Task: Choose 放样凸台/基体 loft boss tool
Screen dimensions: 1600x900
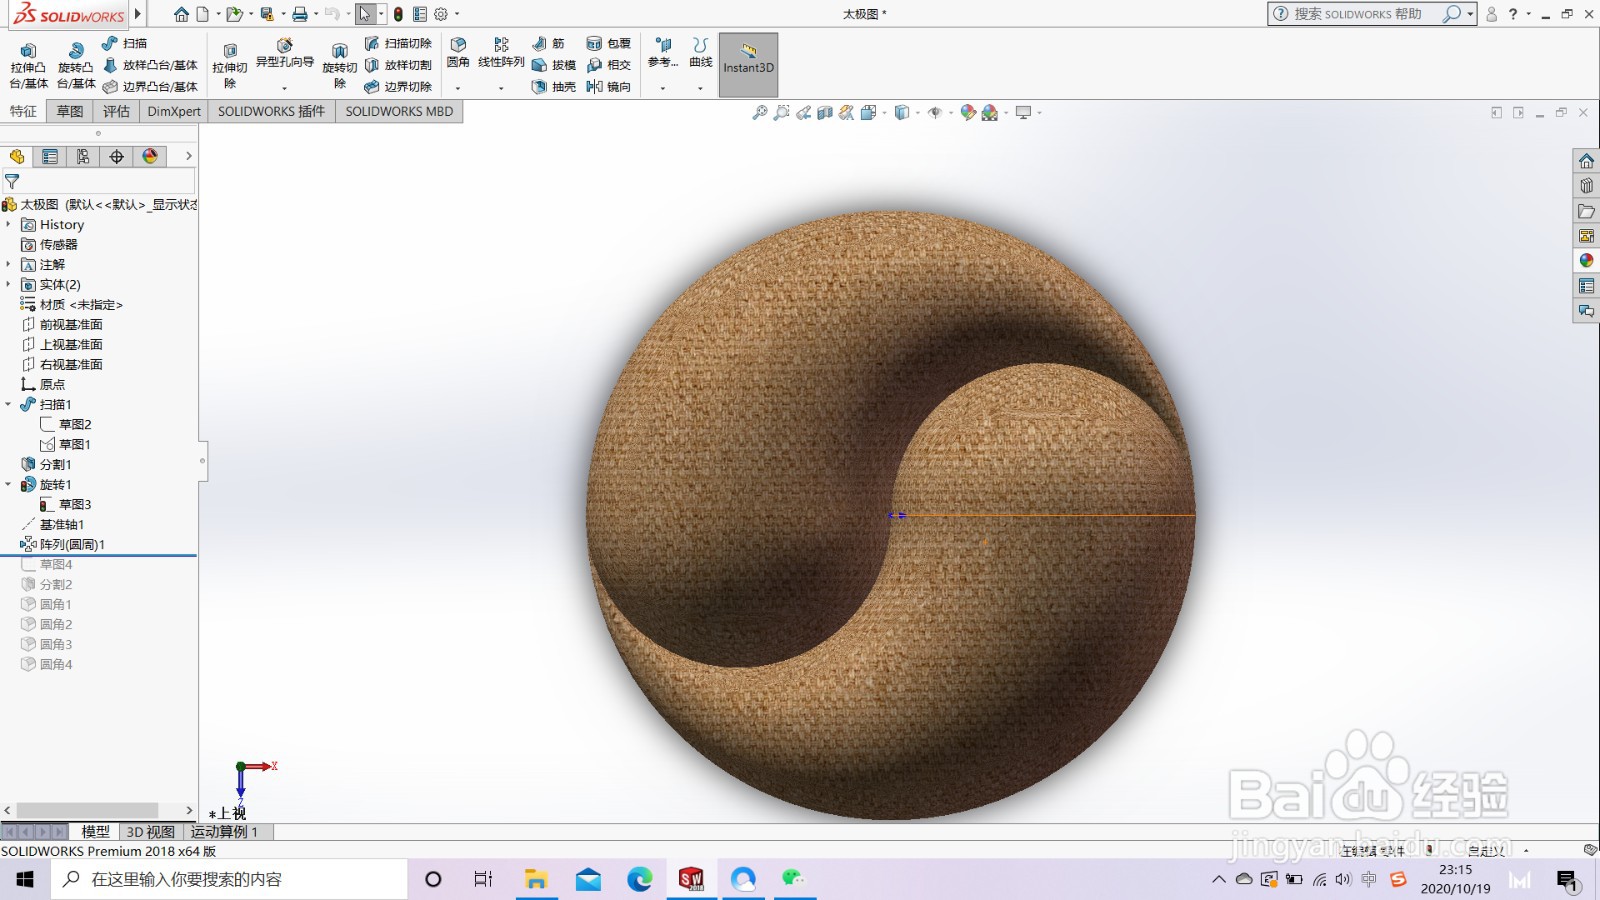Action: pyautogui.click(x=150, y=65)
